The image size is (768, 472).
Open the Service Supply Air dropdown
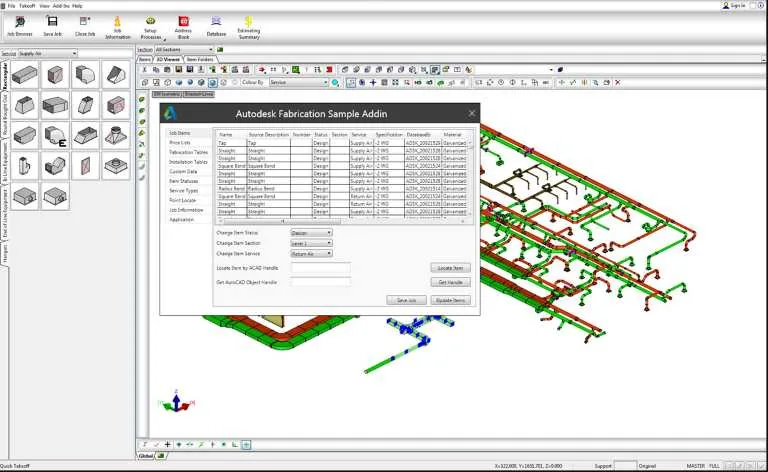click(x=48, y=53)
